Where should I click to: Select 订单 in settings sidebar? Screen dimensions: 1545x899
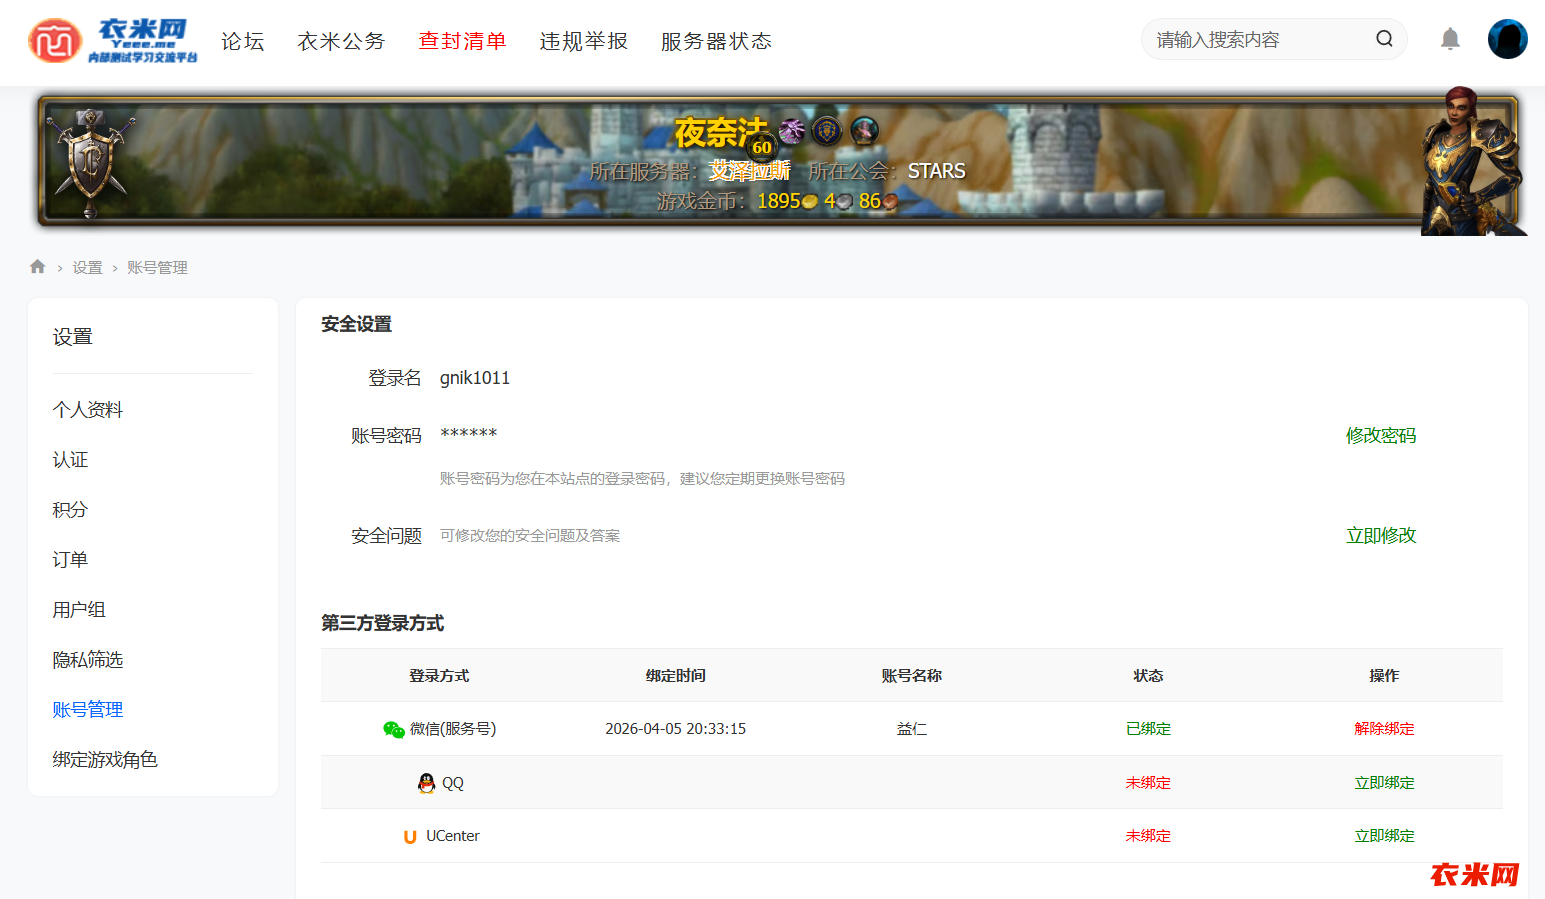click(70, 560)
